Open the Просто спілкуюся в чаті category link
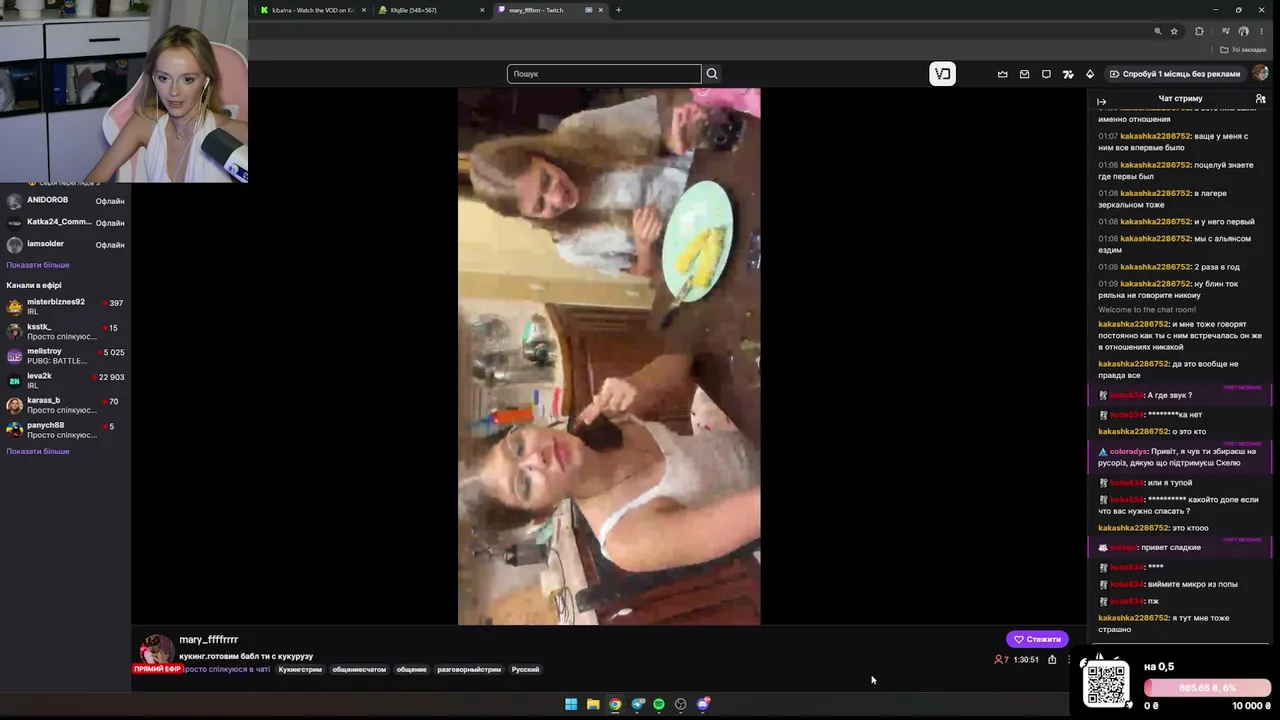 [227, 669]
